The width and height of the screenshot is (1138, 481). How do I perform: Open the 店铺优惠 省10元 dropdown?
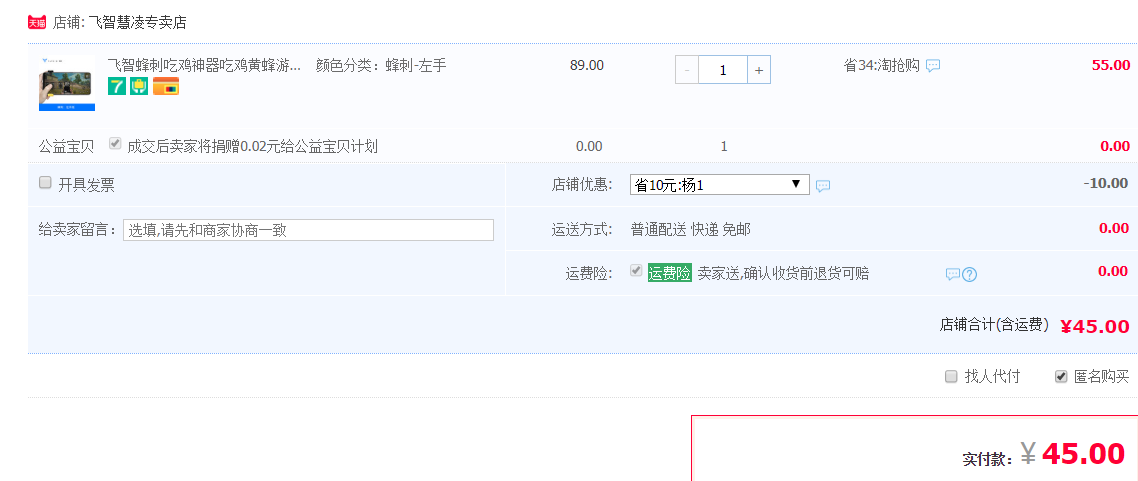click(719, 185)
